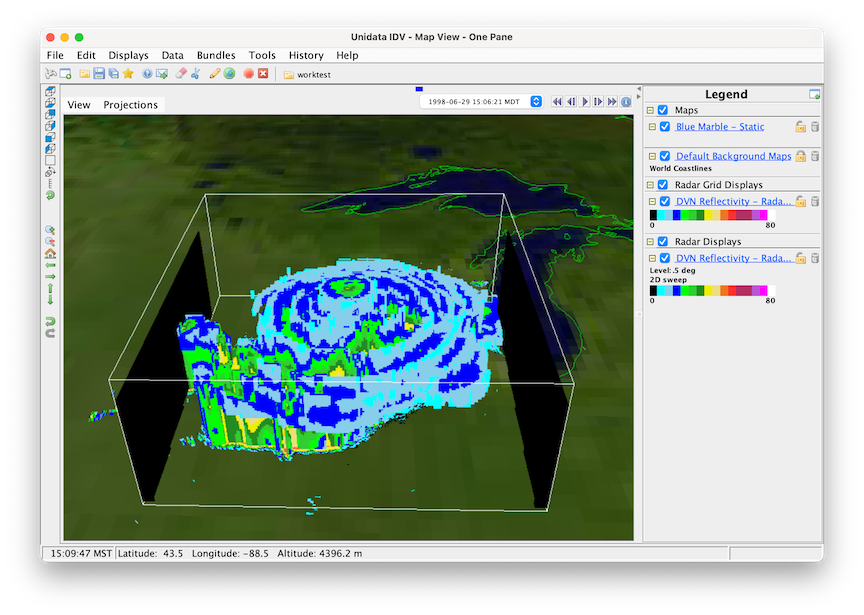Click the home icon to reset viewpoint
Screen dimensions: 864x615
pos(50,254)
